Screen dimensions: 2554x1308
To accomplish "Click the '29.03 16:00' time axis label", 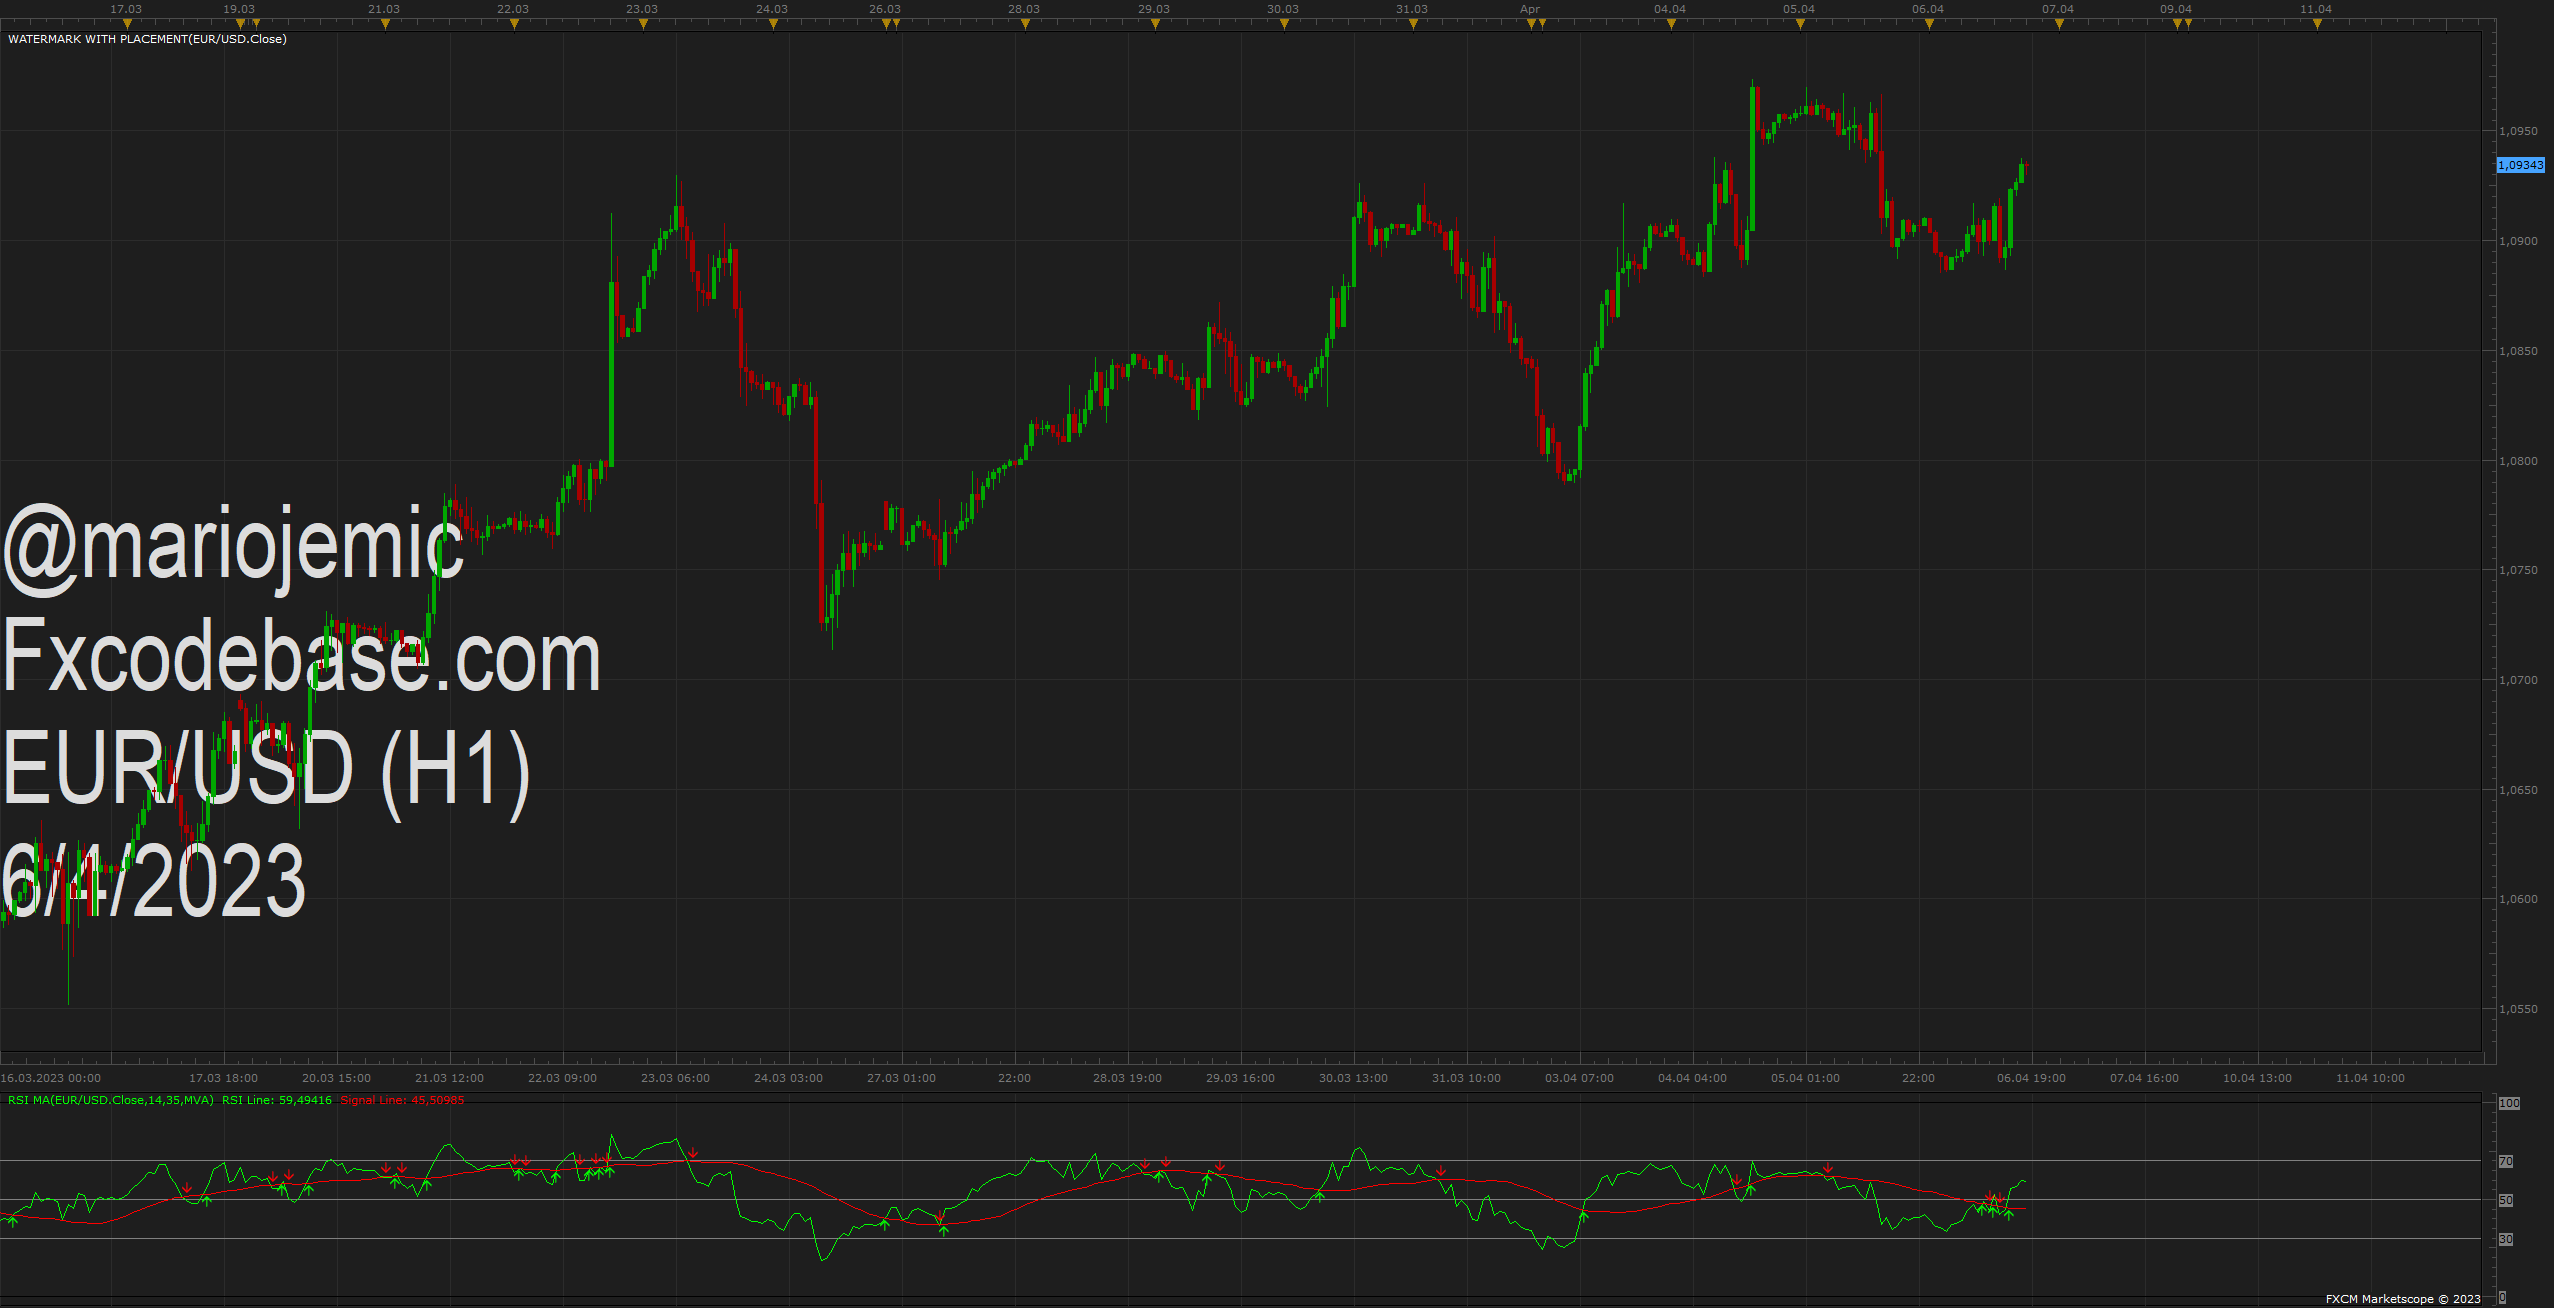I will (1241, 1078).
